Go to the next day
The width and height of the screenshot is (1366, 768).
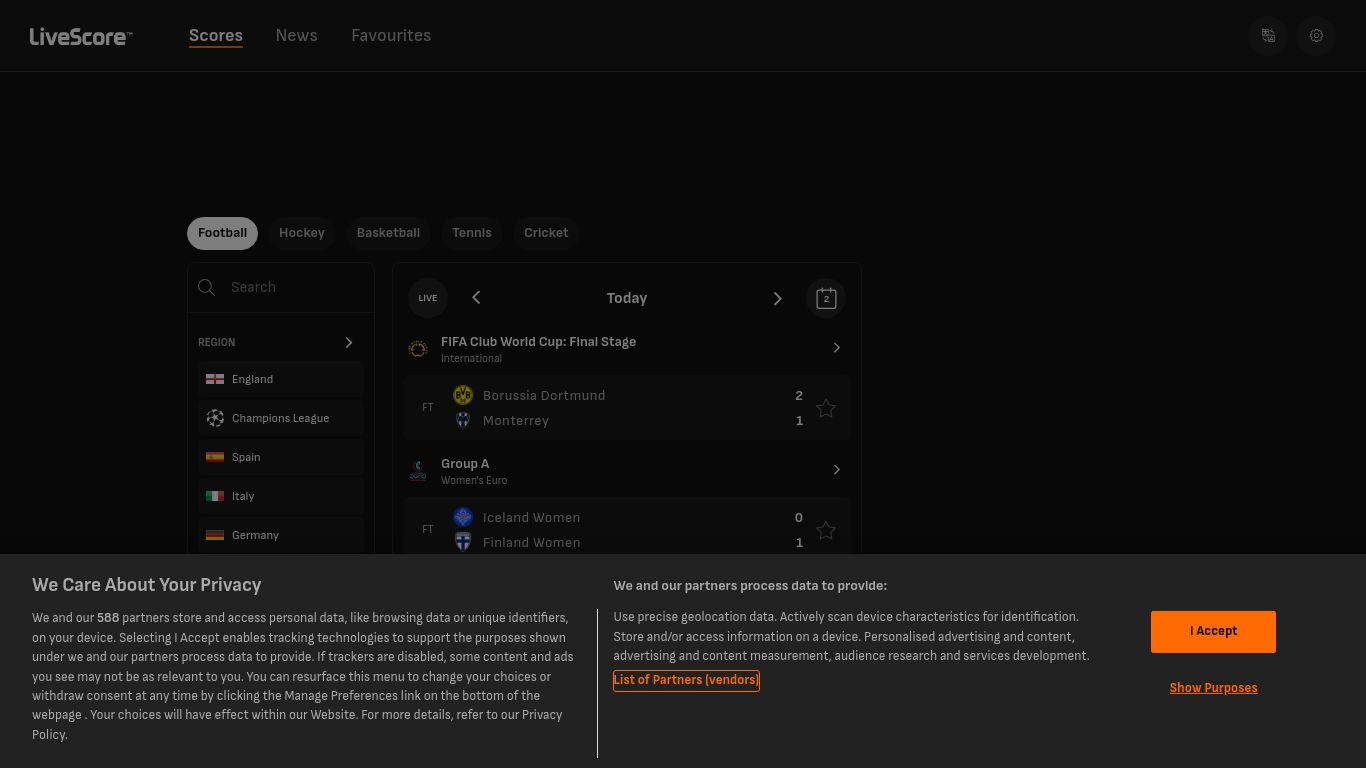tap(777, 298)
